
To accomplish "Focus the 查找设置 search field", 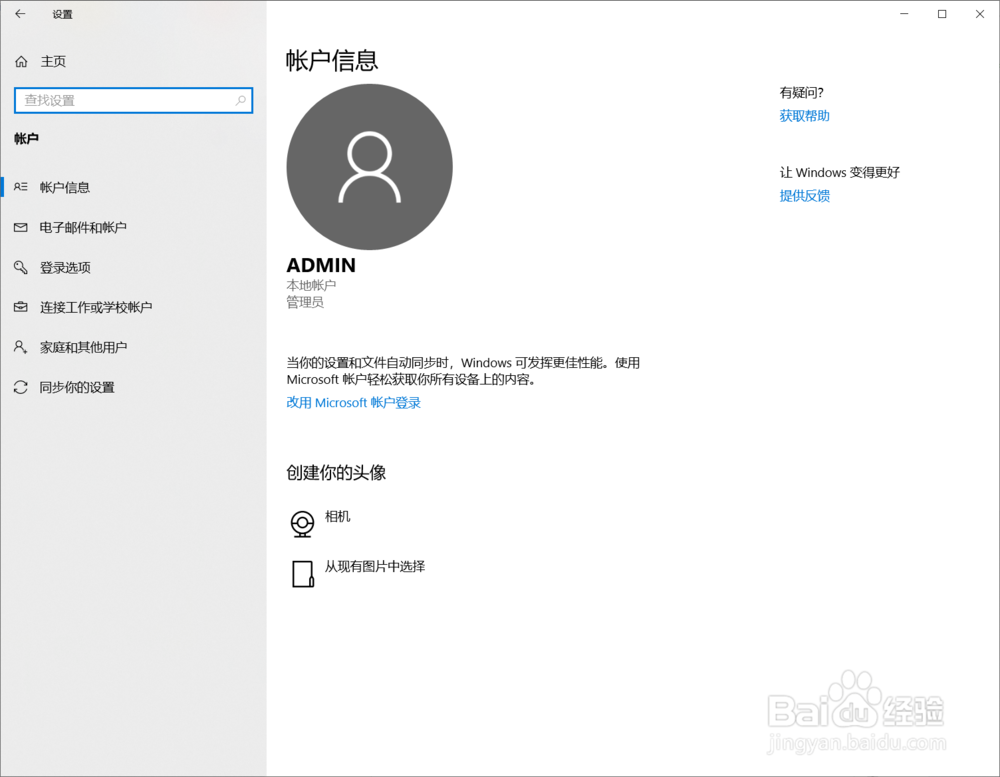I will 133,100.
